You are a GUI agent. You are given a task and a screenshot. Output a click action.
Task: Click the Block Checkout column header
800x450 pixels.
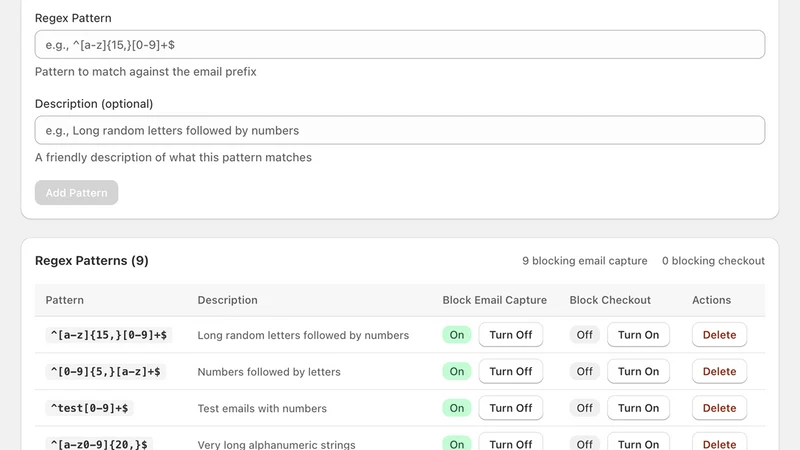610,300
